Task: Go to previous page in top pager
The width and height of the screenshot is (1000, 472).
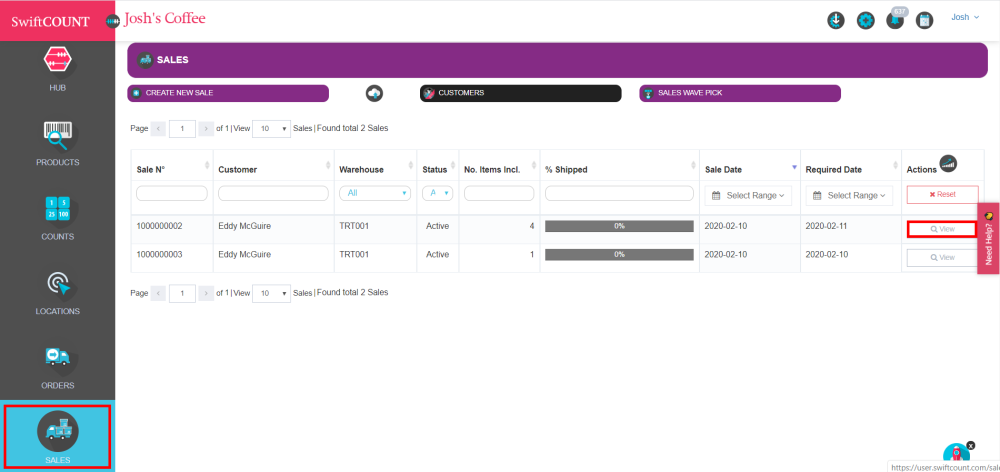Action: point(158,128)
